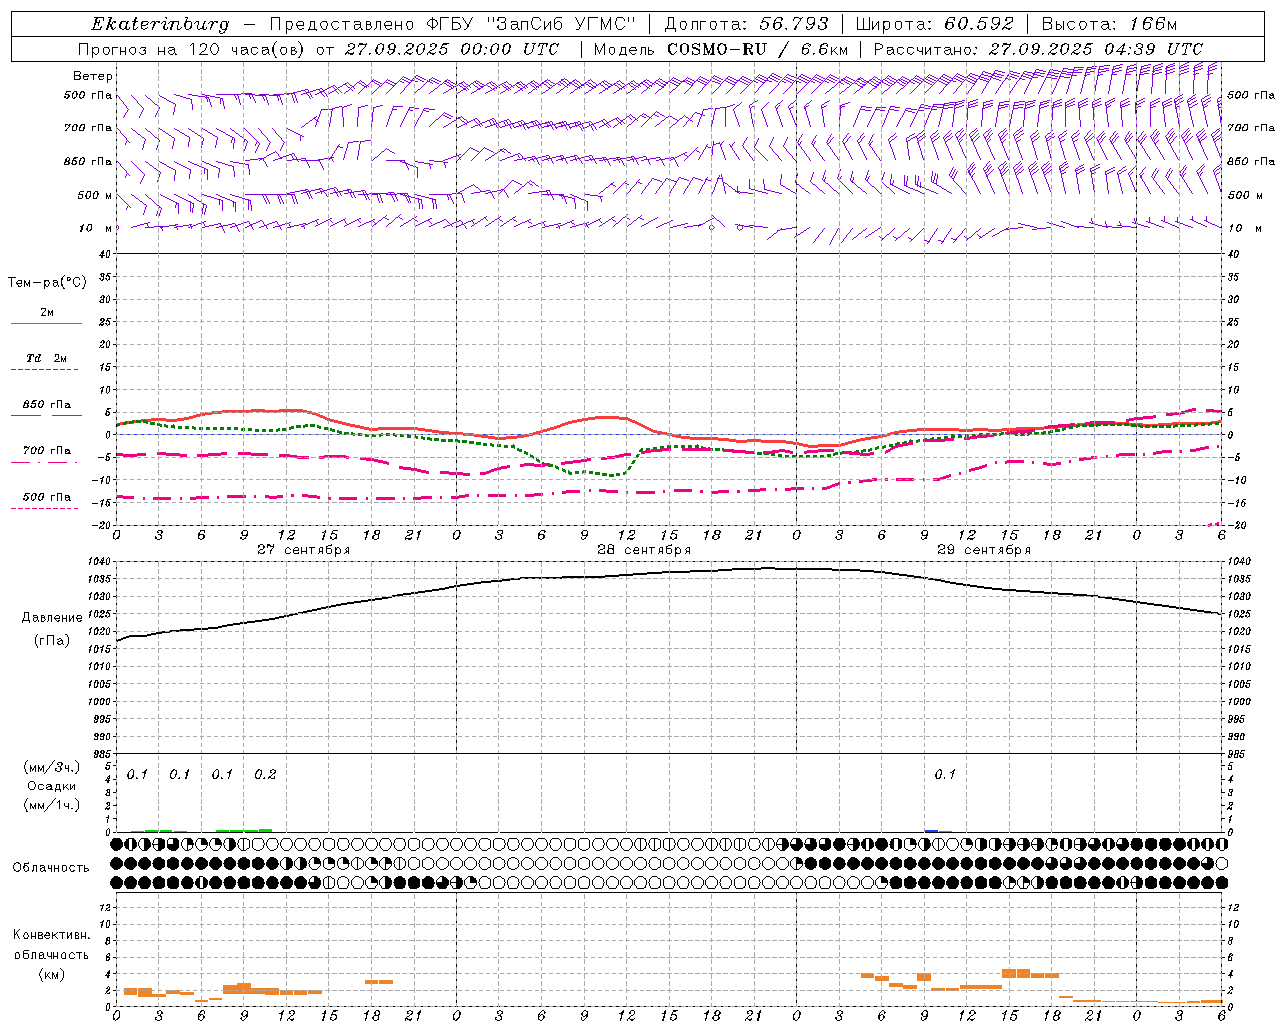Click the "Осадки" precipitation label
This screenshot has height=1024, width=1280.
point(51,786)
